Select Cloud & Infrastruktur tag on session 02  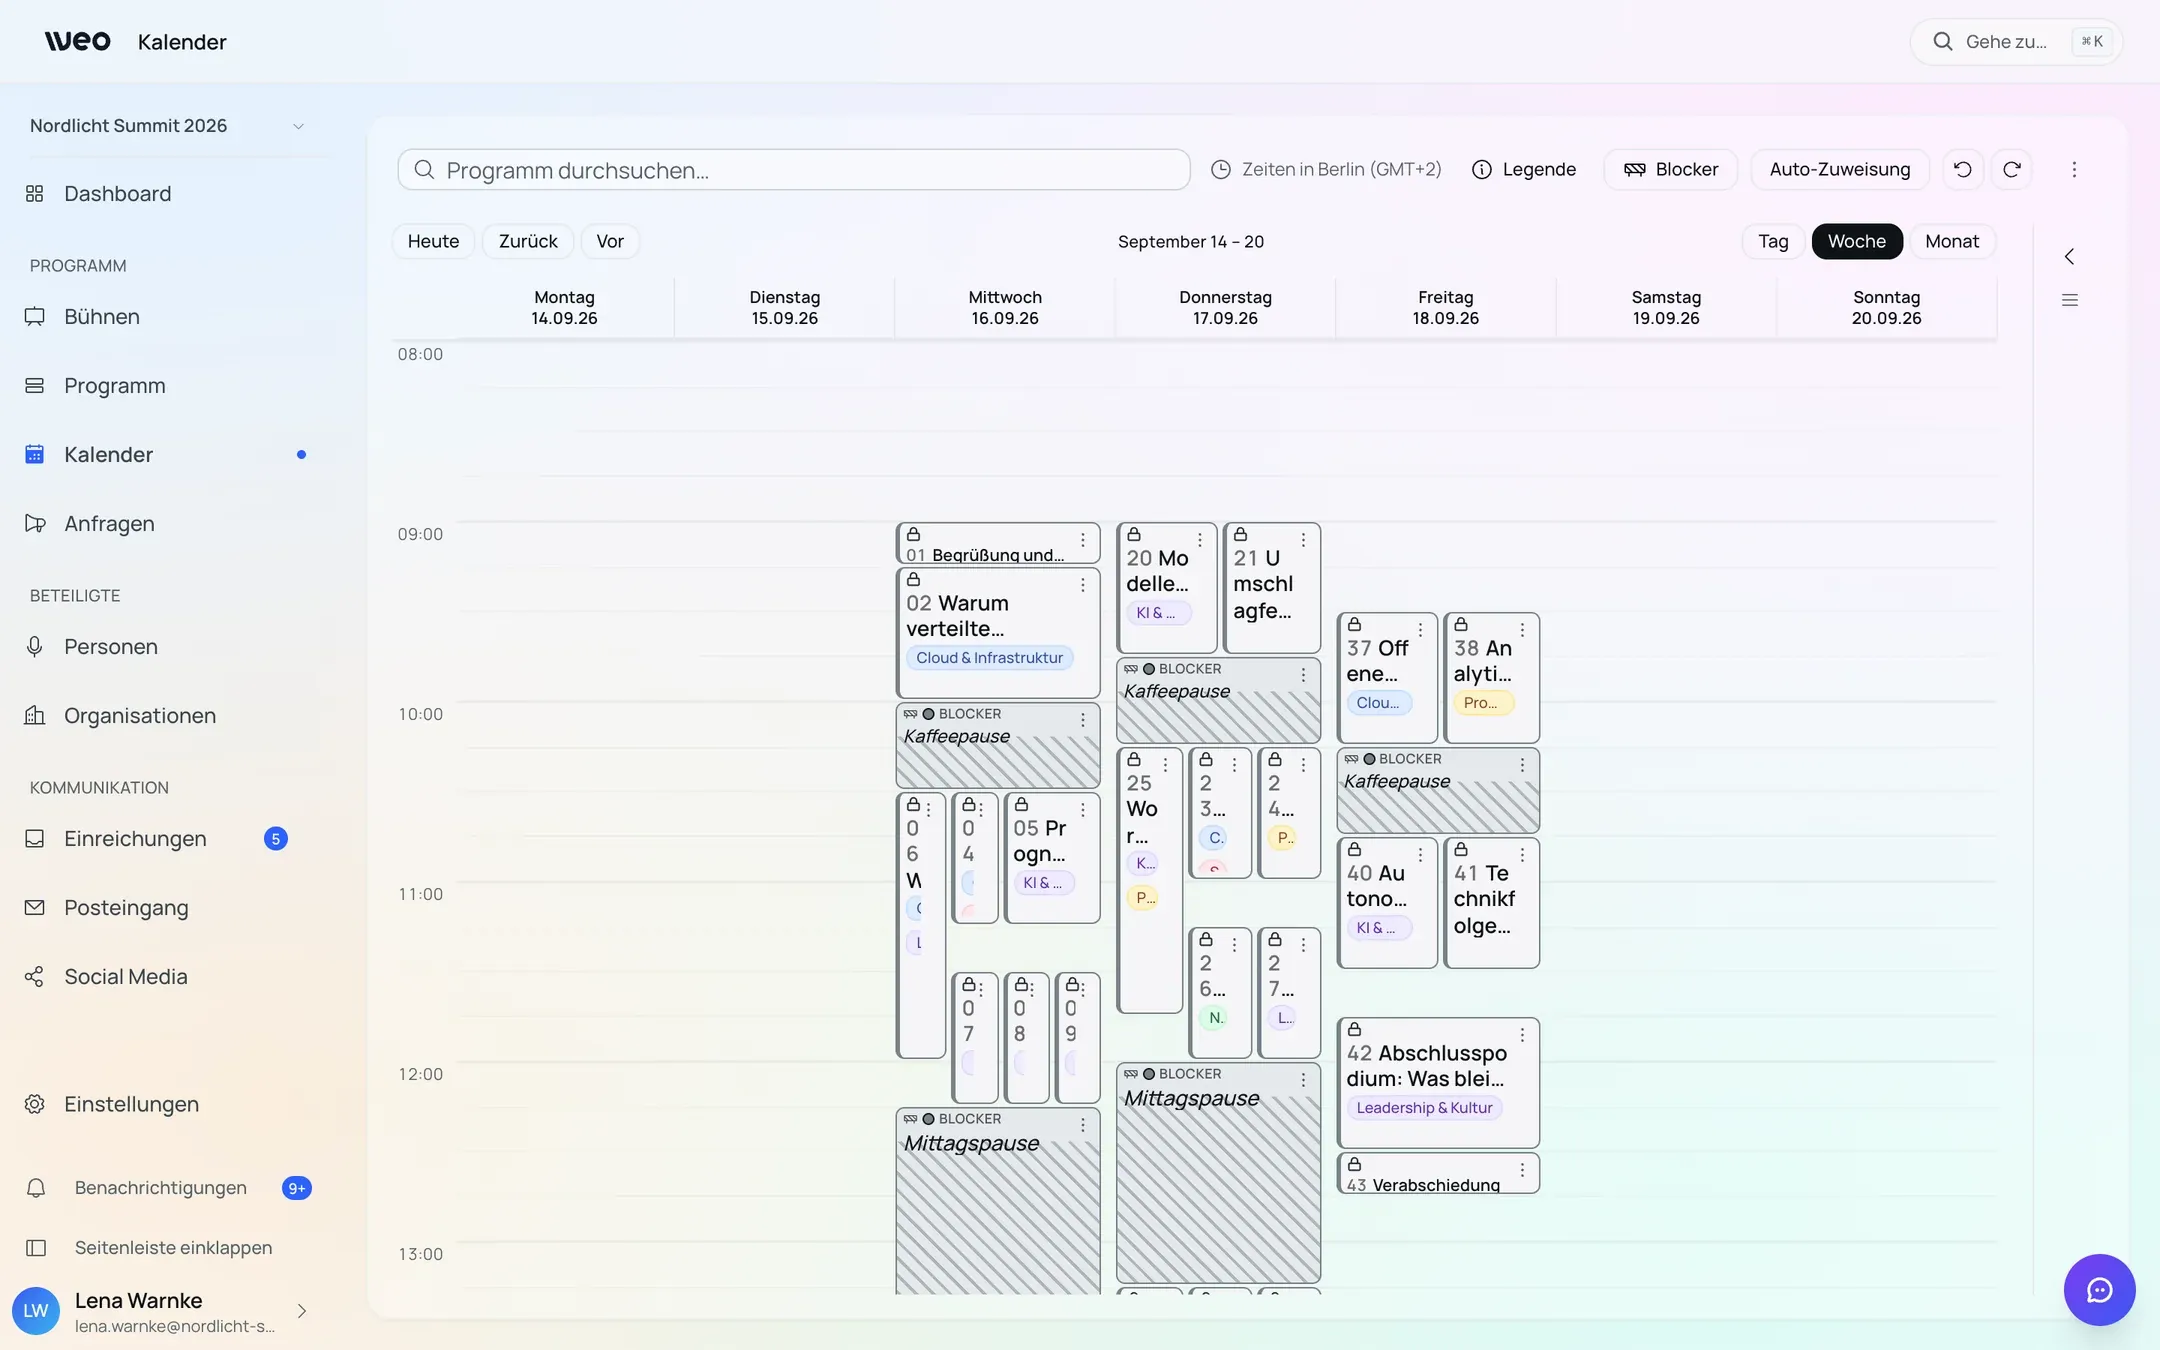click(x=990, y=658)
